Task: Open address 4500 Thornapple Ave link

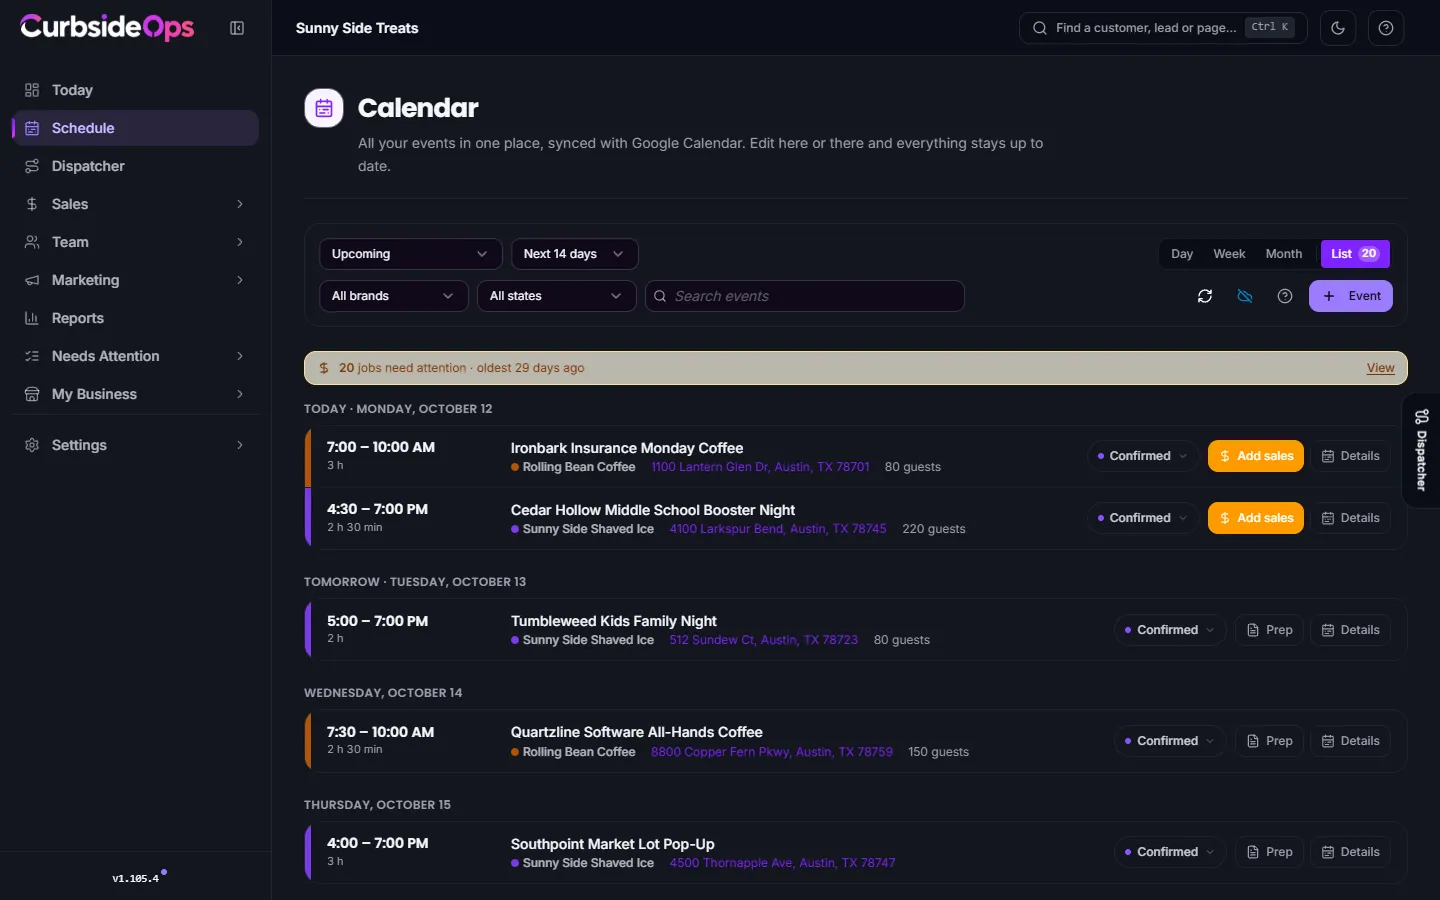Action: [x=782, y=863]
